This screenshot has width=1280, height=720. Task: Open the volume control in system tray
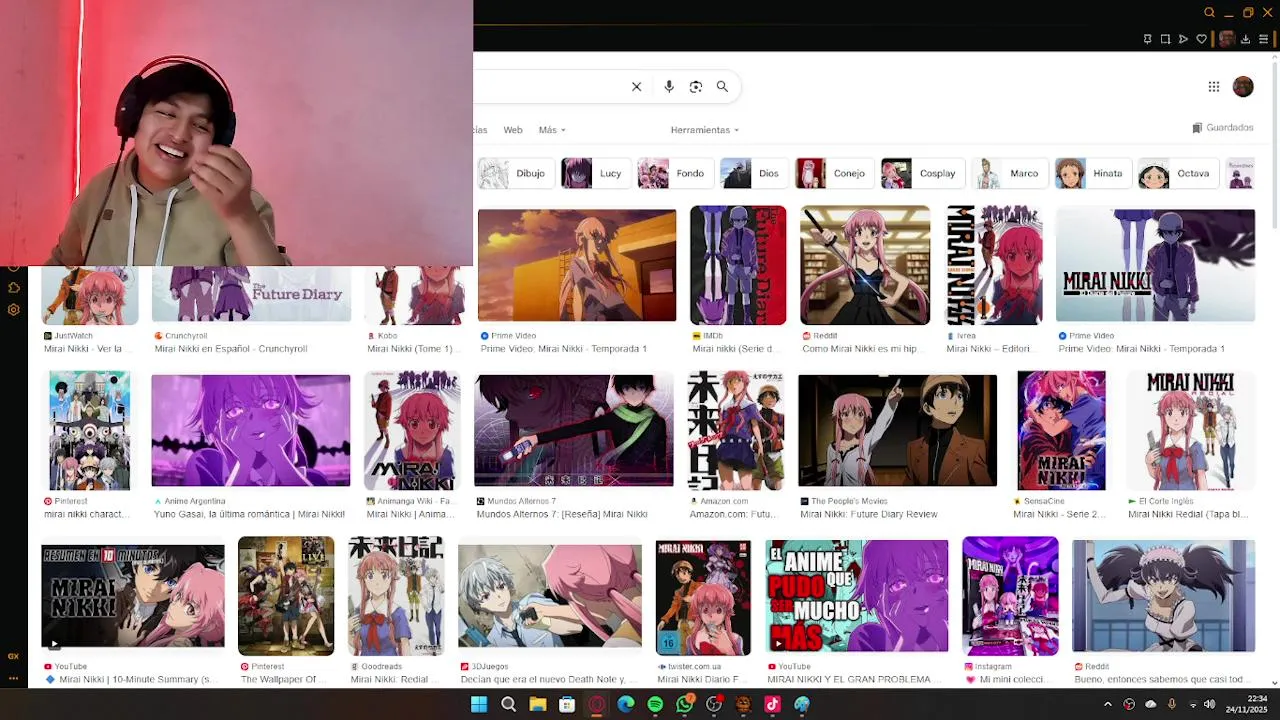[x=1210, y=704]
